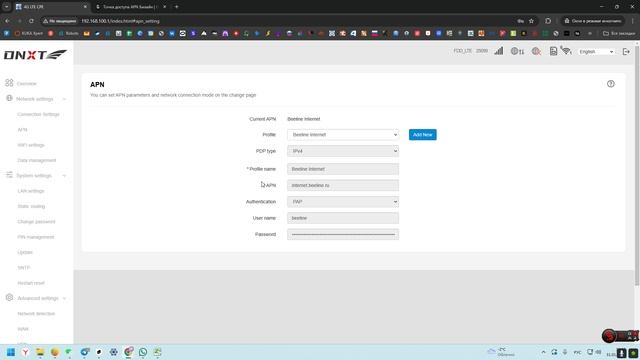Open WiFi settings in the sidebar

[31, 145]
